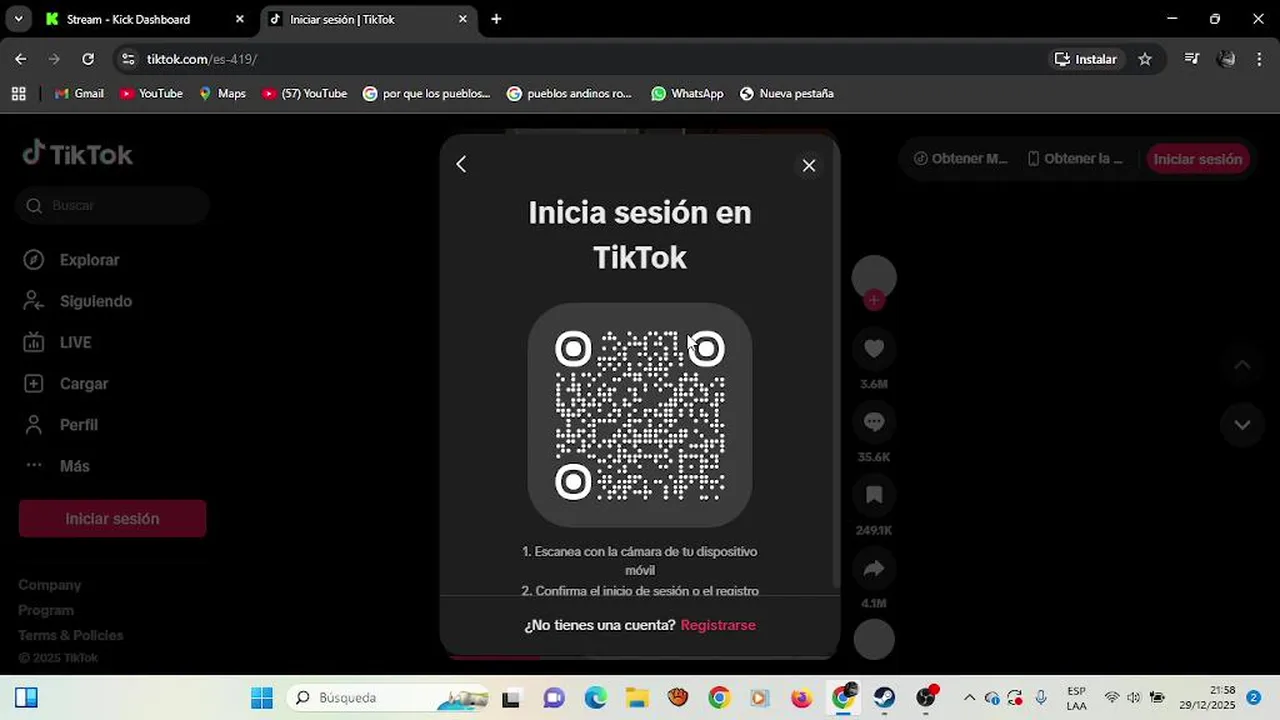This screenshot has height=720, width=1280.
Task: Open the Chrome media controls icon
Action: pyautogui.click(x=1191, y=59)
